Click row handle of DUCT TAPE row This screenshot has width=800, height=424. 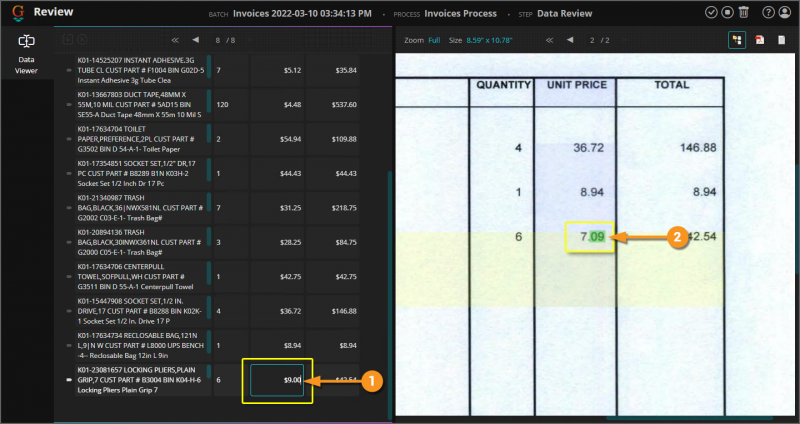(x=69, y=105)
